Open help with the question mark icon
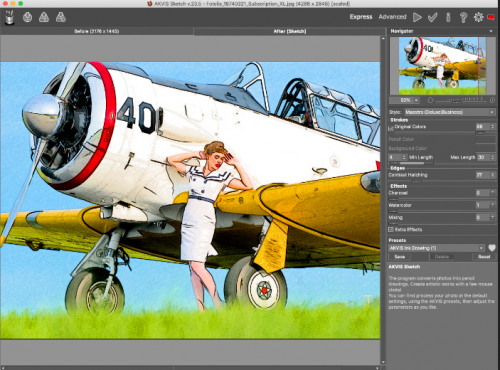The width and height of the screenshot is (500, 370). (x=463, y=17)
